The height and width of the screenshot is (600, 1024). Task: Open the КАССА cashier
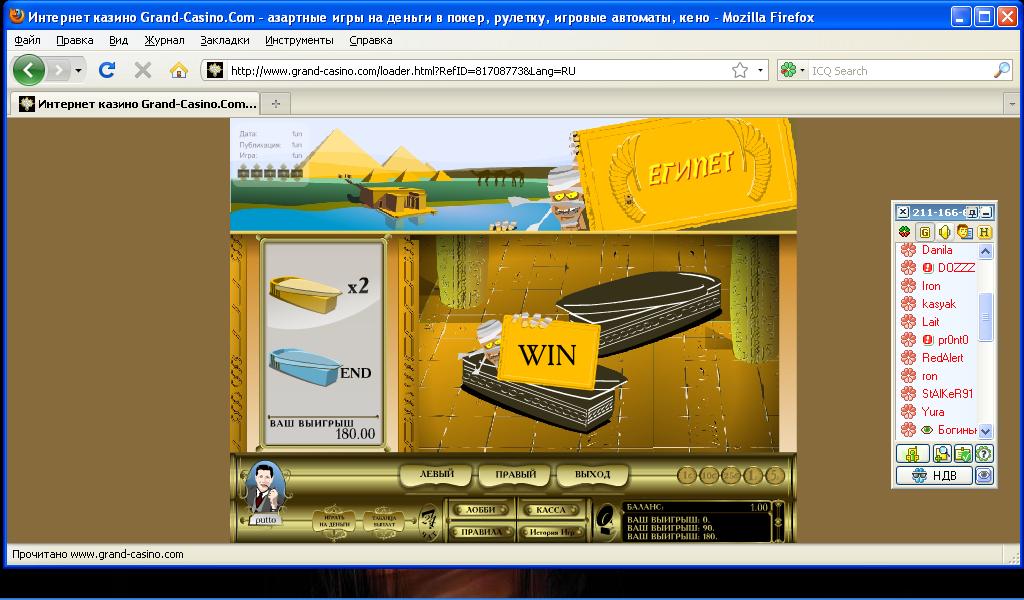(x=550, y=509)
